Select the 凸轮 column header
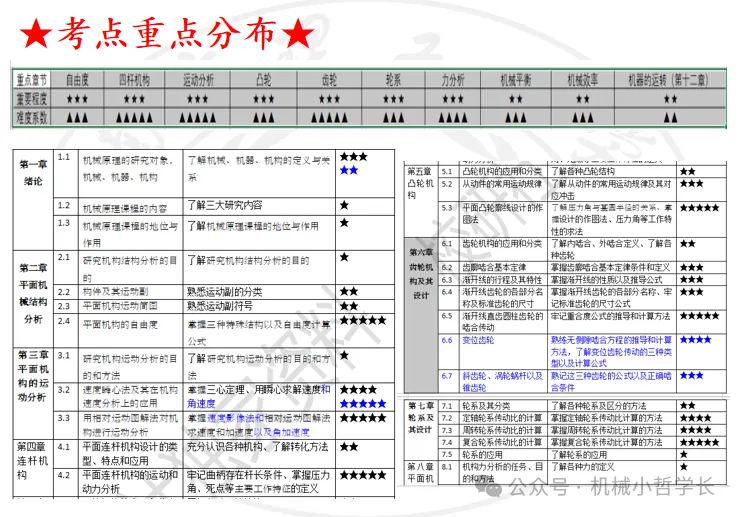 263,80
